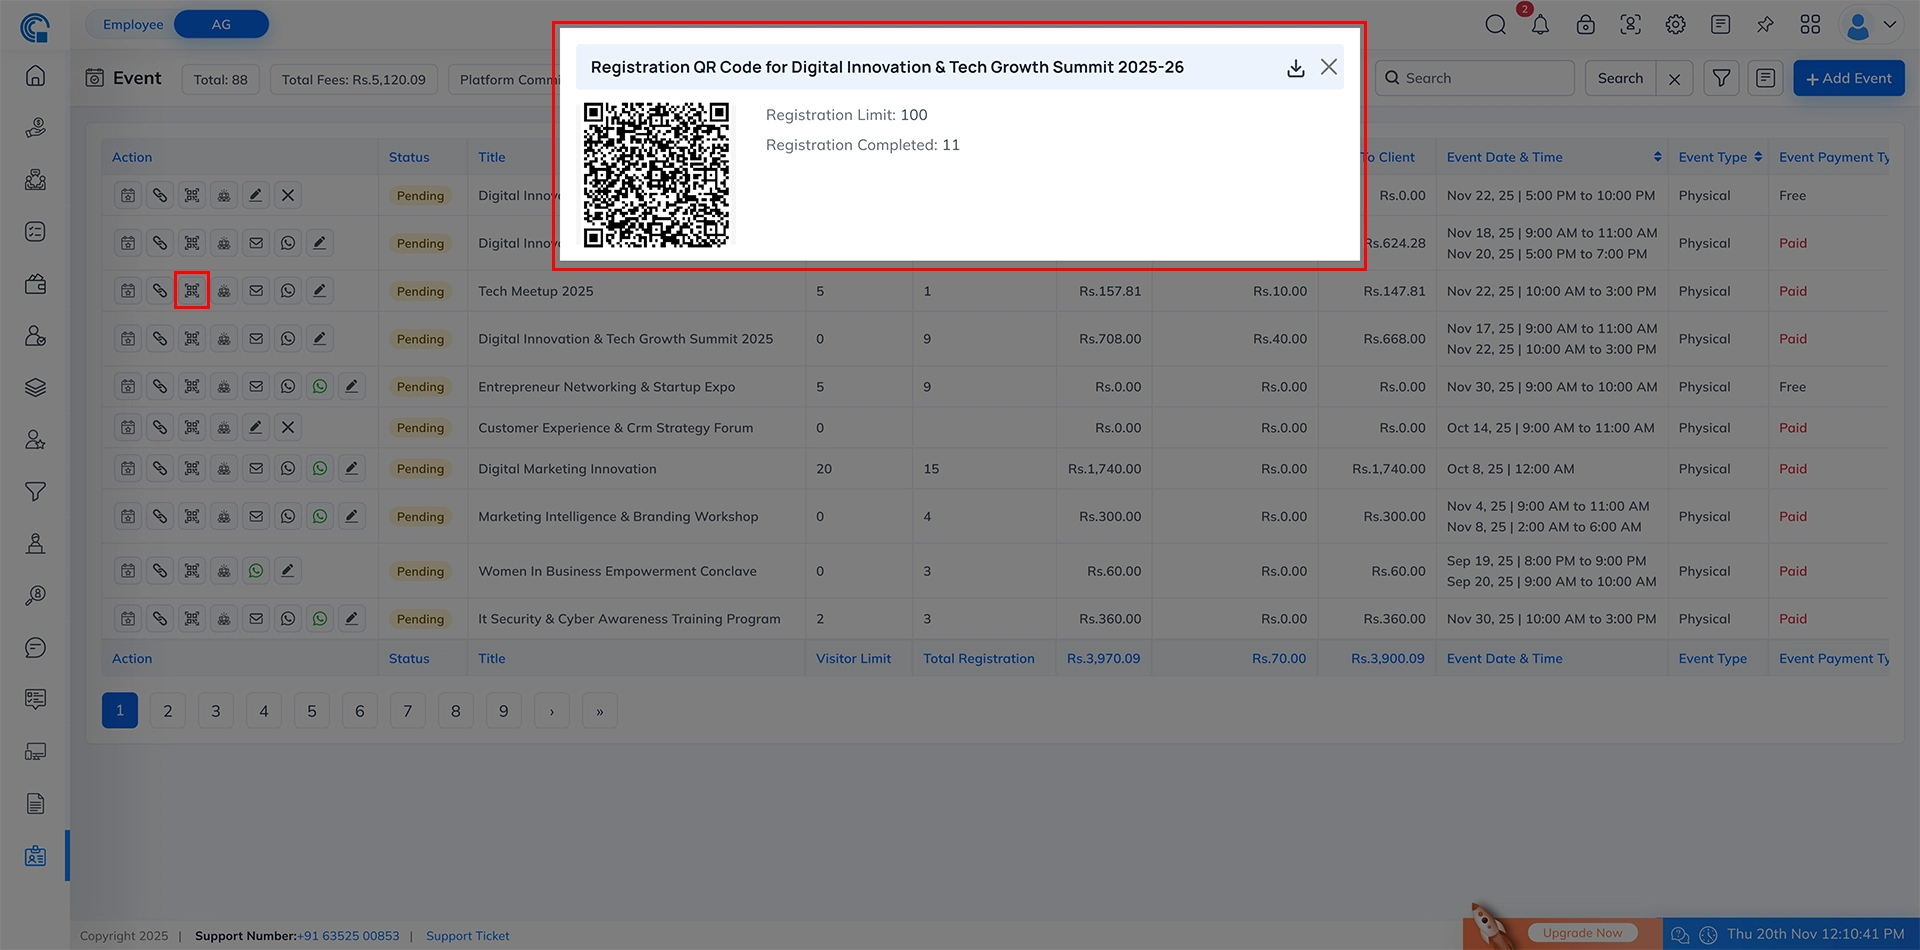Send email for Marketing Intelligence & Branding Workshop row
The image size is (1920, 950).
click(256, 515)
